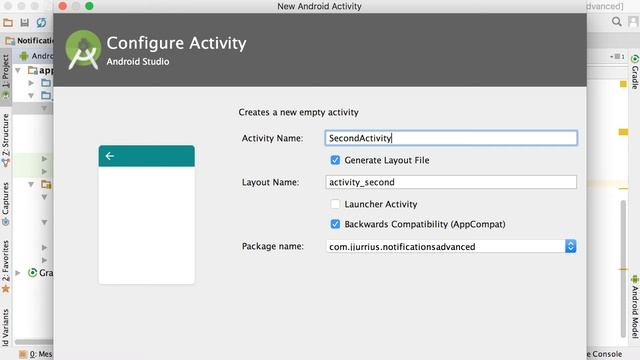
Task: Click the Android Studio logo icon
Action: pyautogui.click(x=83, y=50)
